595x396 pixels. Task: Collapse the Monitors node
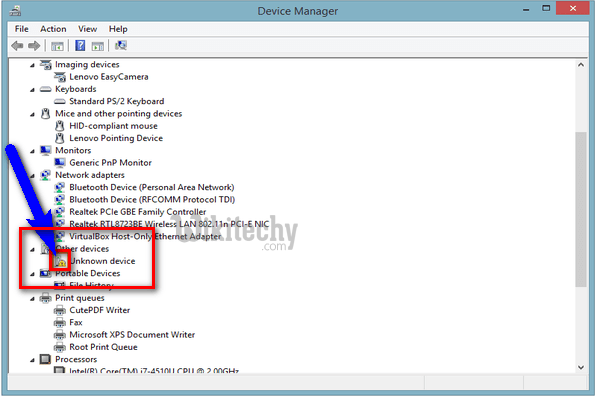click(32, 151)
